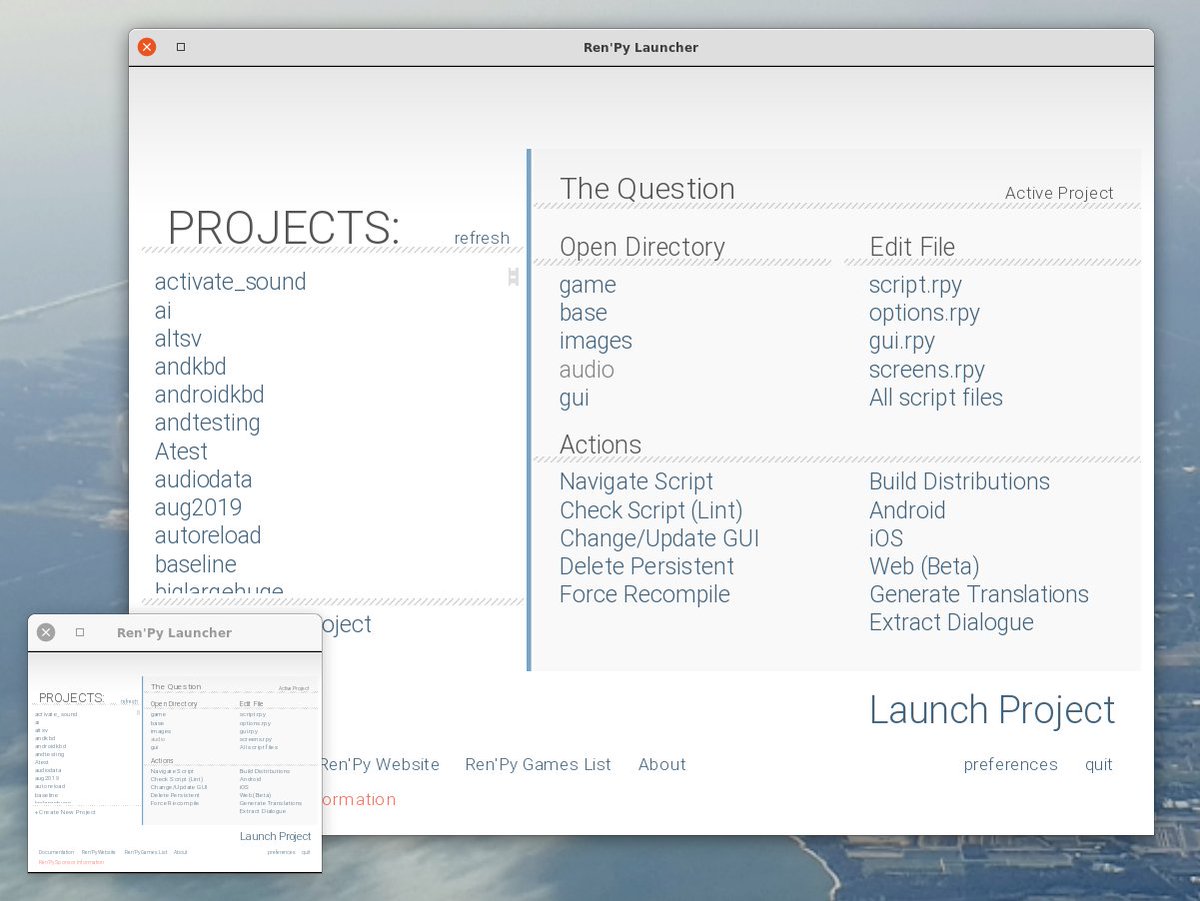Screen dimensions: 1200x901
Task: Select the Atest project in large window
Action: coord(181,451)
